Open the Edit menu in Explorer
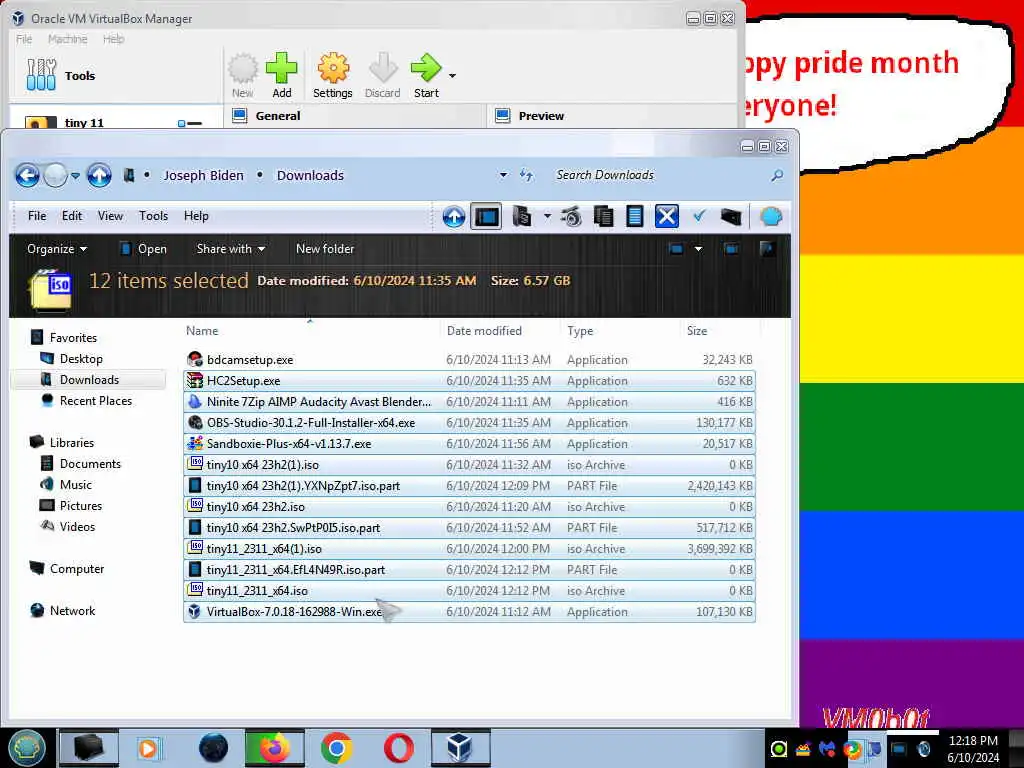Screen dimensions: 1024x768 [72, 216]
